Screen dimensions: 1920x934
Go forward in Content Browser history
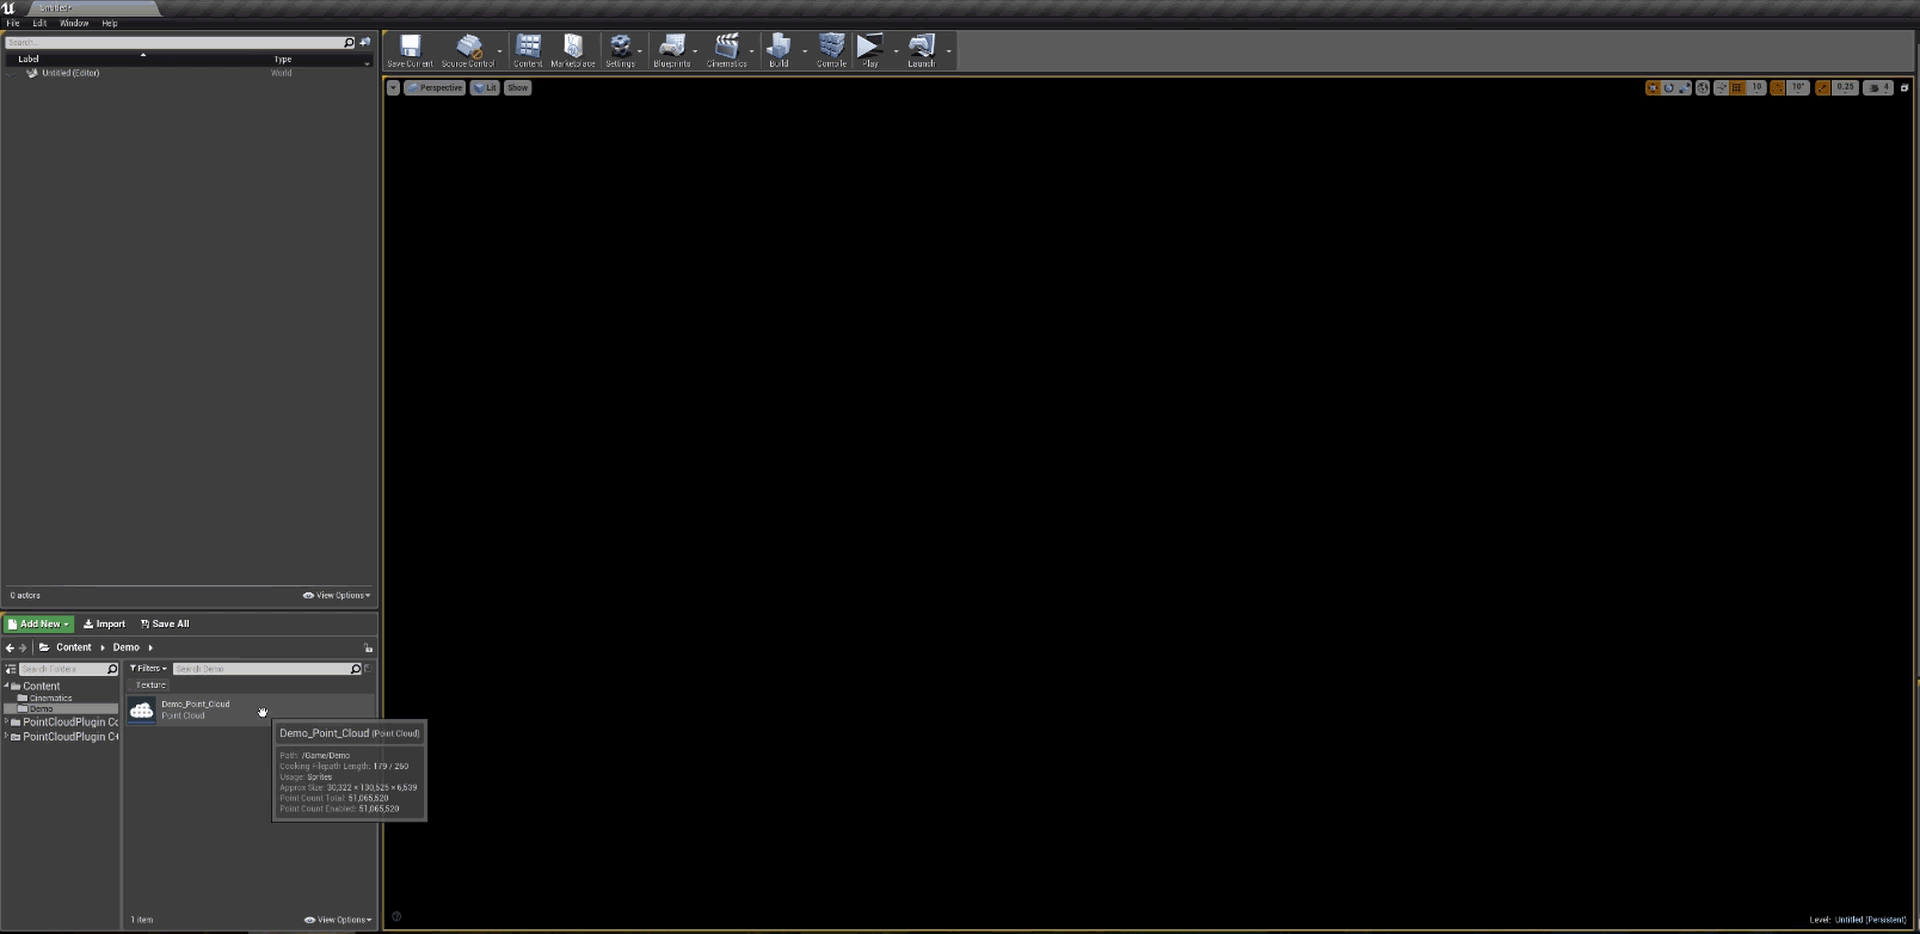pyautogui.click(x=23, y=648)
